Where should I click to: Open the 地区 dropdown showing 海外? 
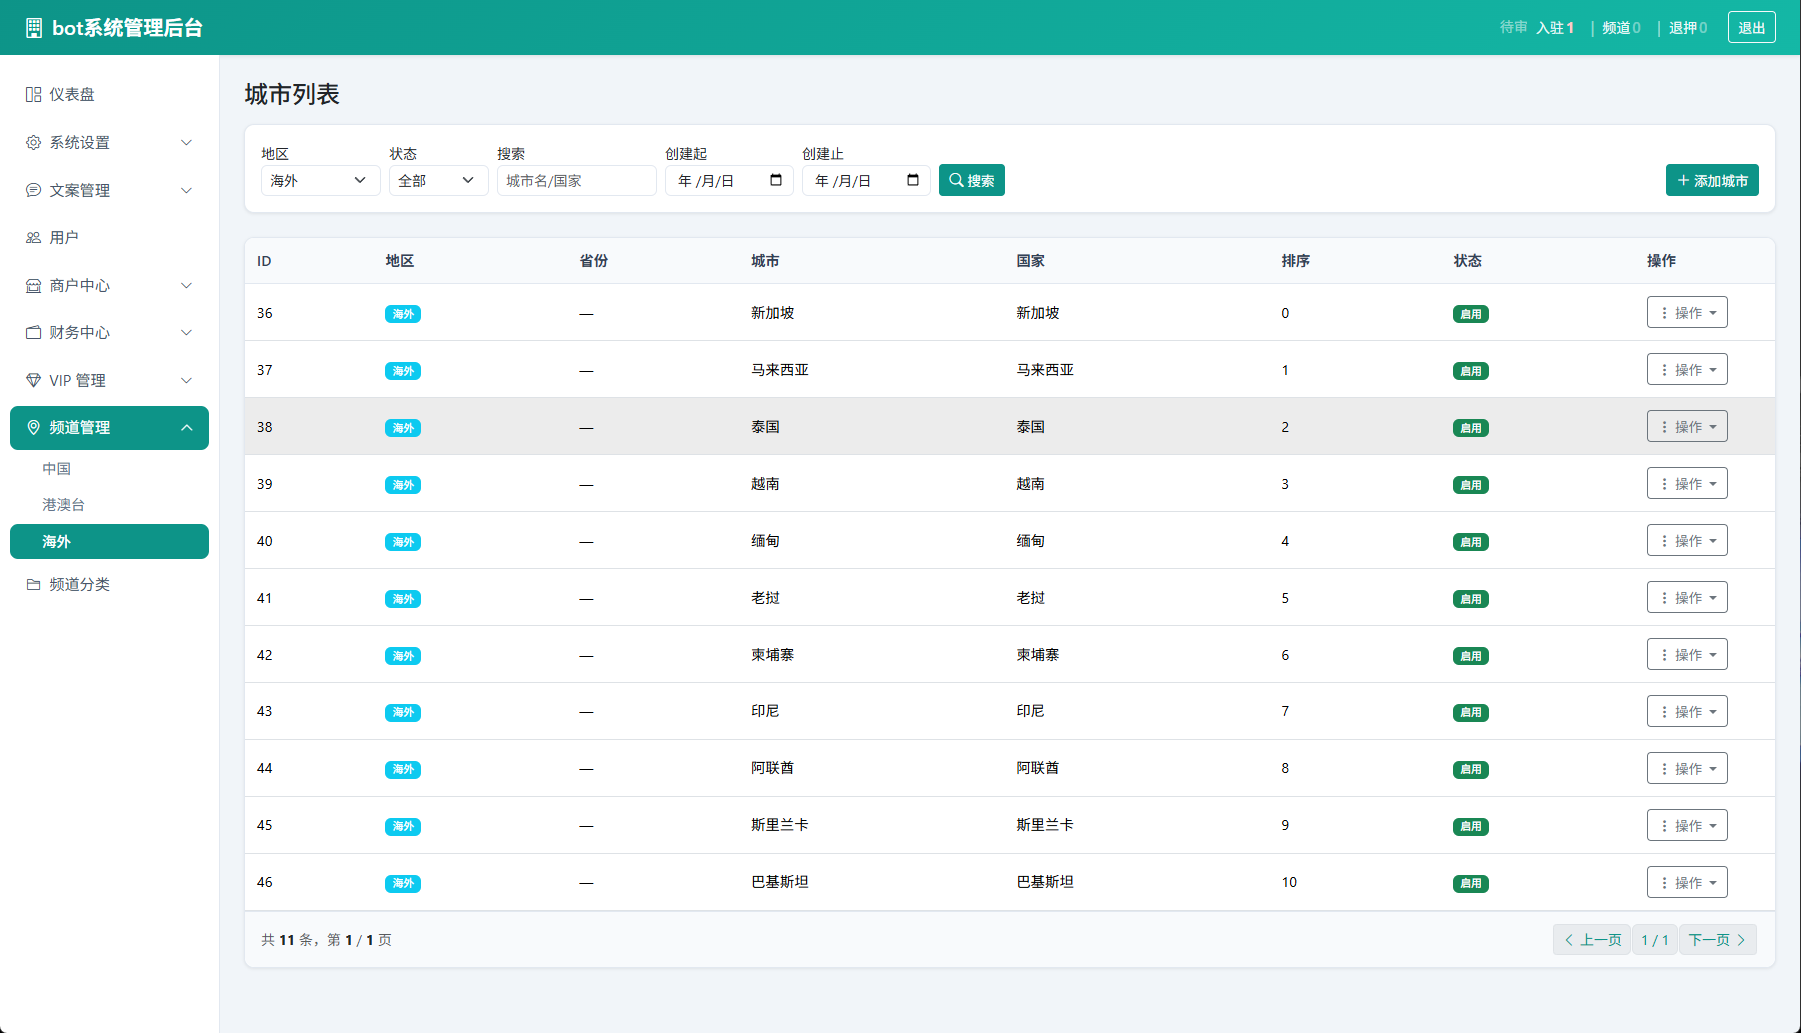[320, 181]
